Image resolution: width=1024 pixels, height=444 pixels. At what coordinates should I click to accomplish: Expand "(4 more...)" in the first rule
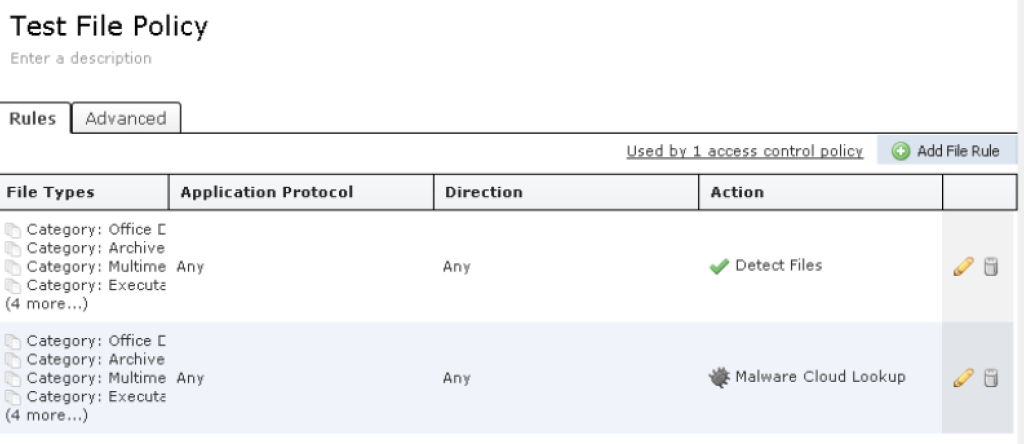[46, 304]
